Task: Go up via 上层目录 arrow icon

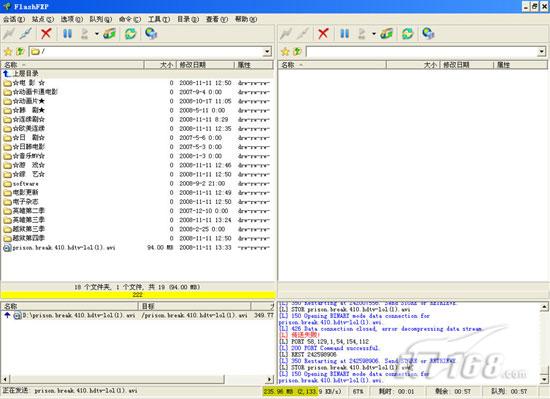Action: point(7,74)
